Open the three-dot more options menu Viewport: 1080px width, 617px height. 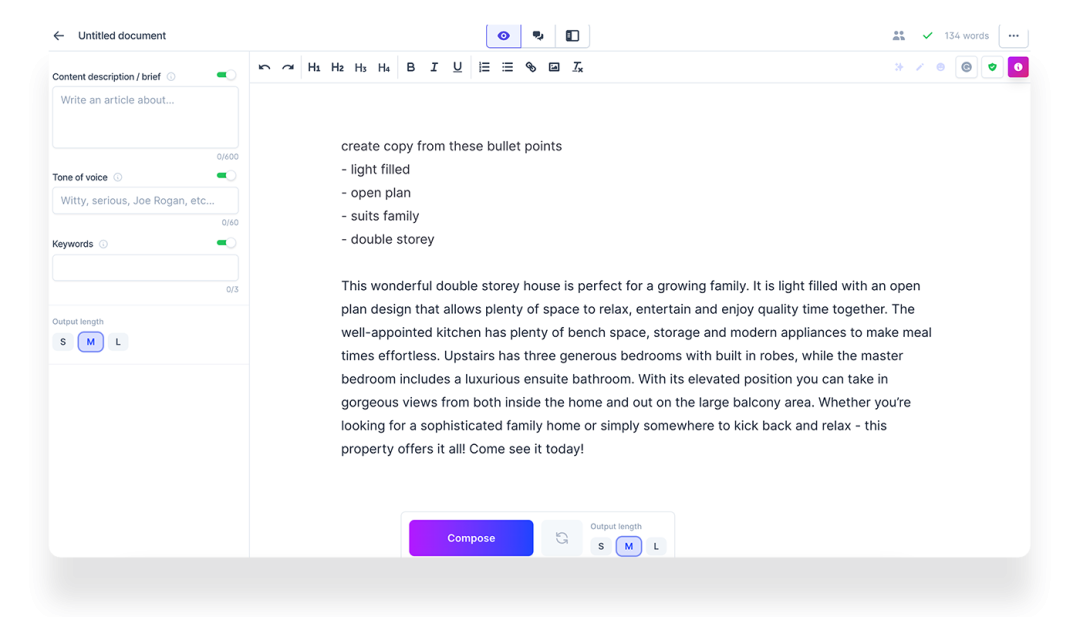tap(1014, 36)
